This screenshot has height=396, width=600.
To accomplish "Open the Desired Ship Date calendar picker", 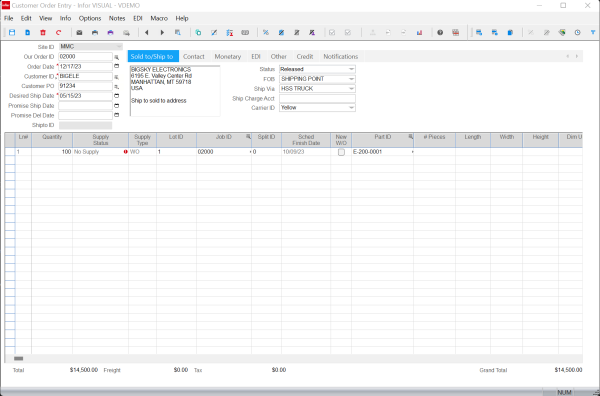I will (117, 96).
